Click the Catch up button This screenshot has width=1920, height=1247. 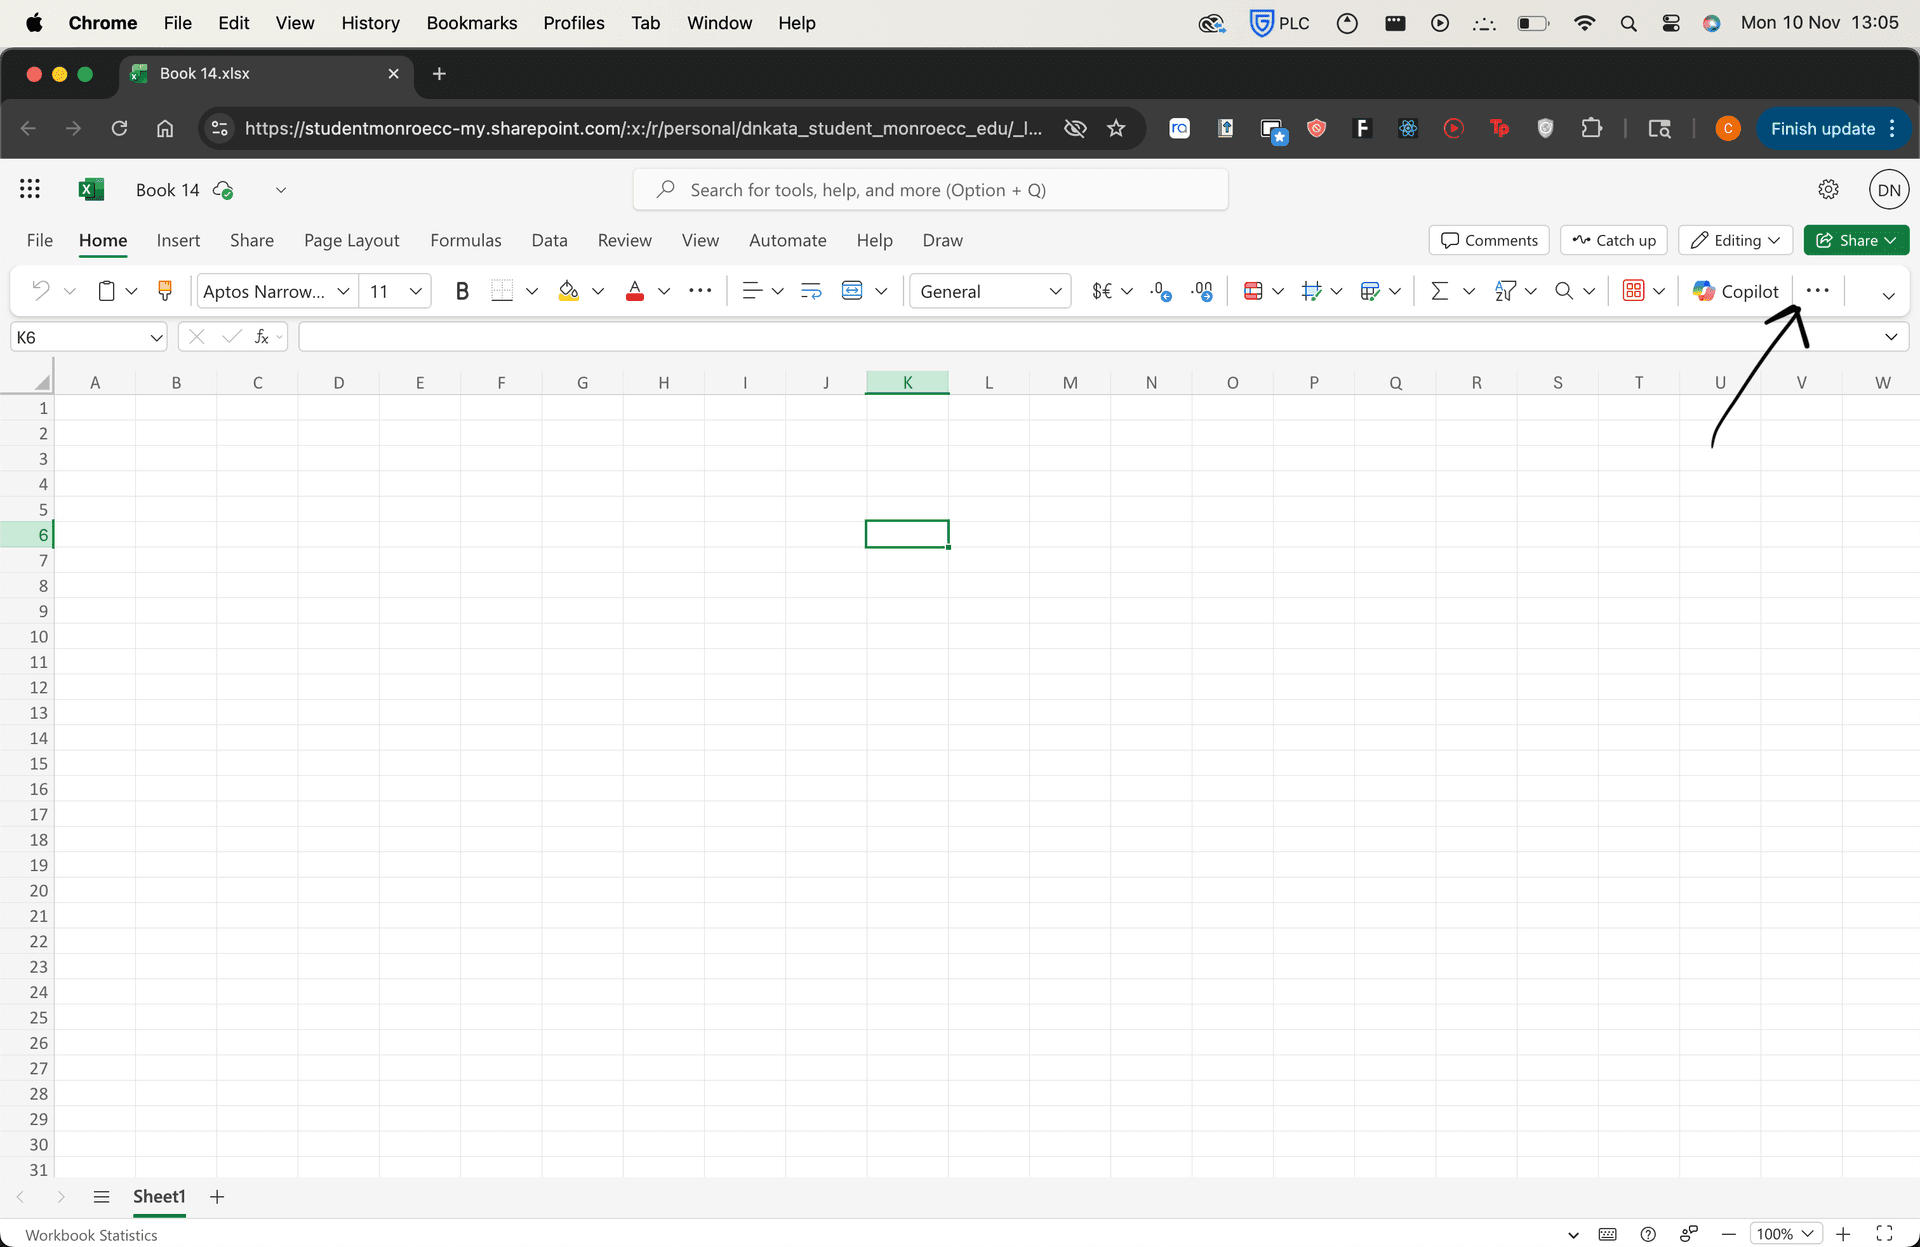pyautogui.click(x=1613, y=240)
